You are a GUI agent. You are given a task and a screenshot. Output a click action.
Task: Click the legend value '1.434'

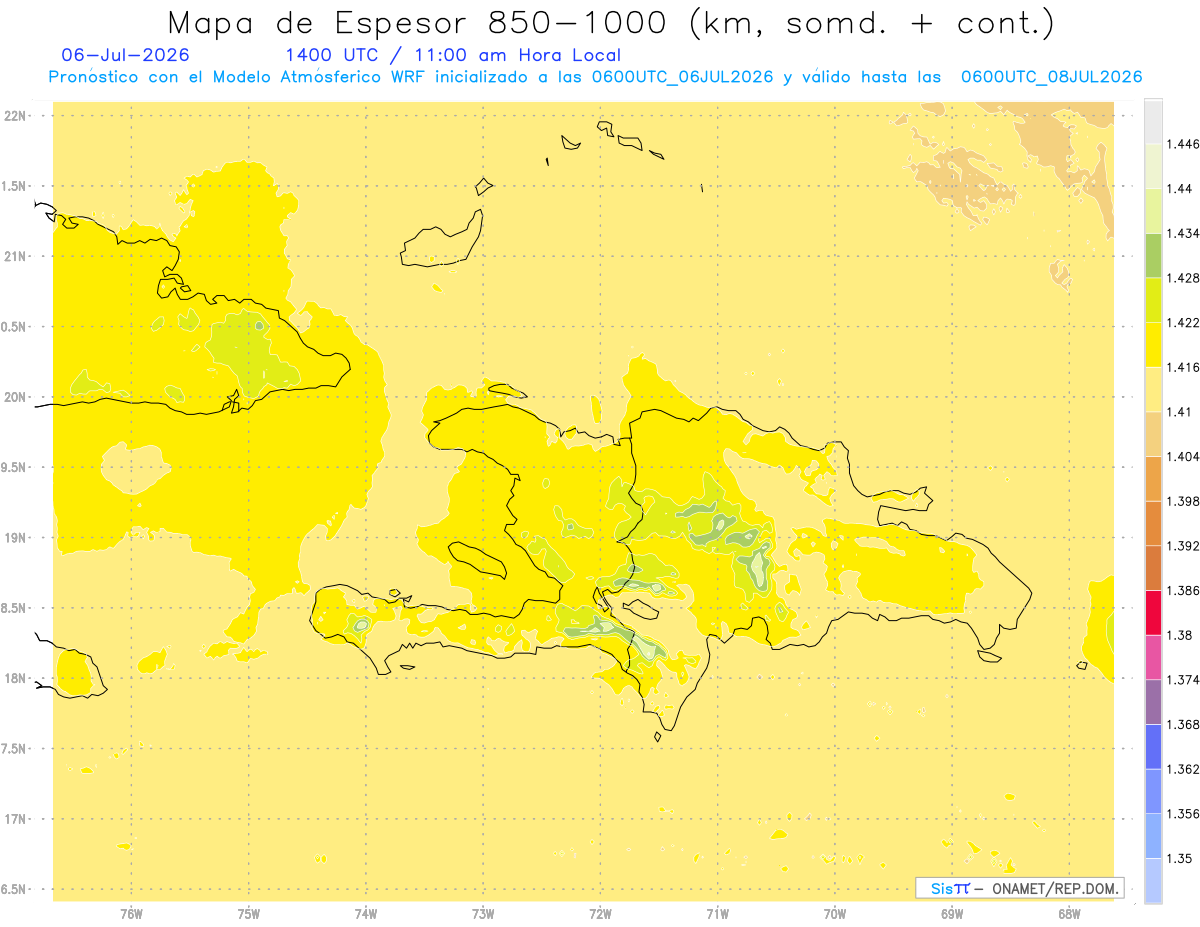click(1183, 234)
